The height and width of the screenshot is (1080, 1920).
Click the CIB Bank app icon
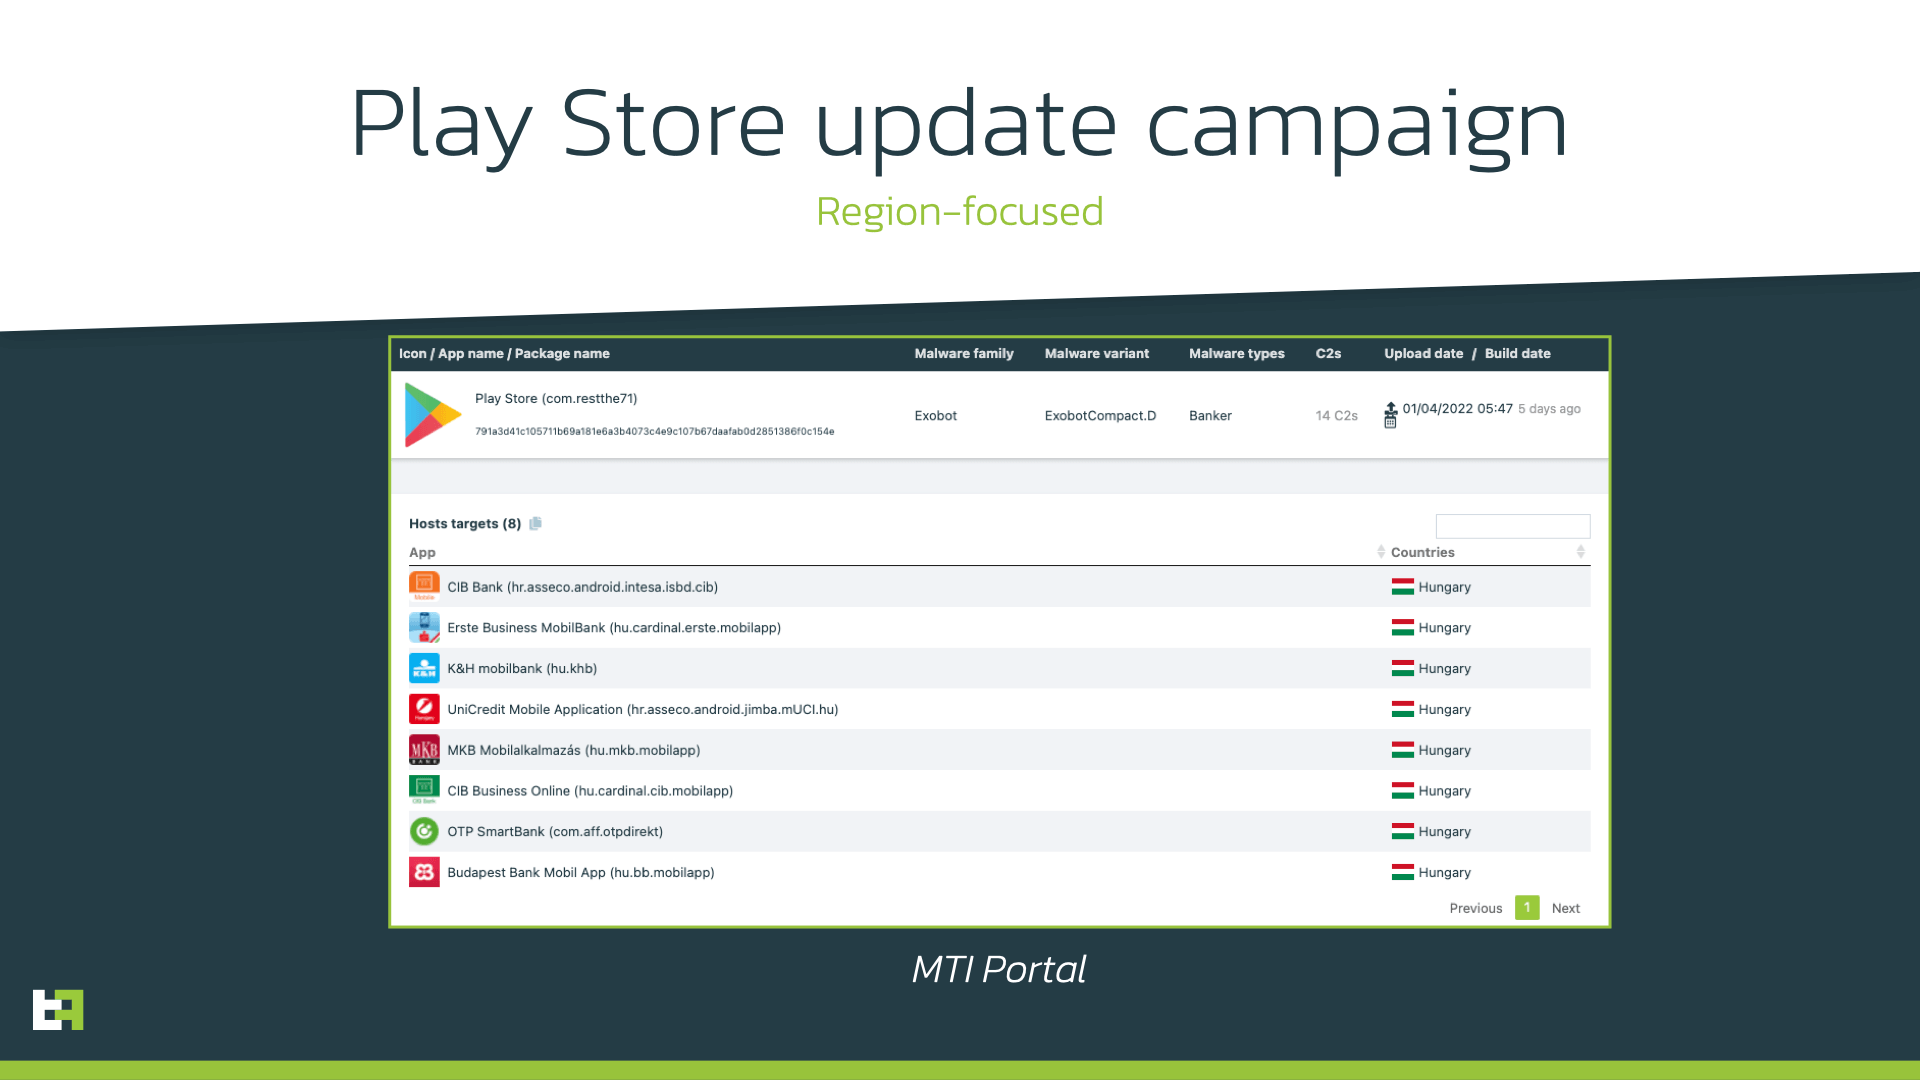pos(424,586)
